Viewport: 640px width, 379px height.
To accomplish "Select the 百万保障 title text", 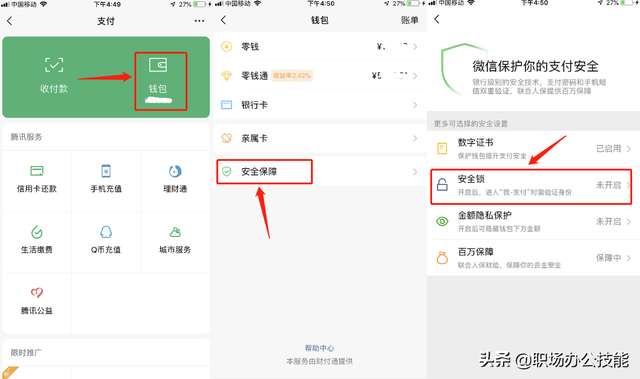I will pyautogui.click(x=476, y=252).
